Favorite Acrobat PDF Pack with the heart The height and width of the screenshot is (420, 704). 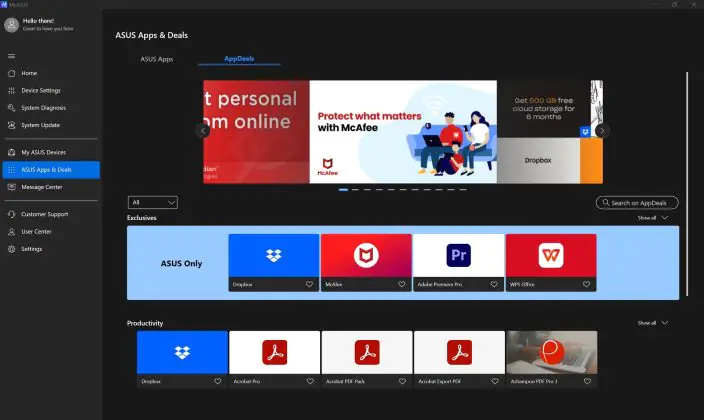tap(403, 381)
